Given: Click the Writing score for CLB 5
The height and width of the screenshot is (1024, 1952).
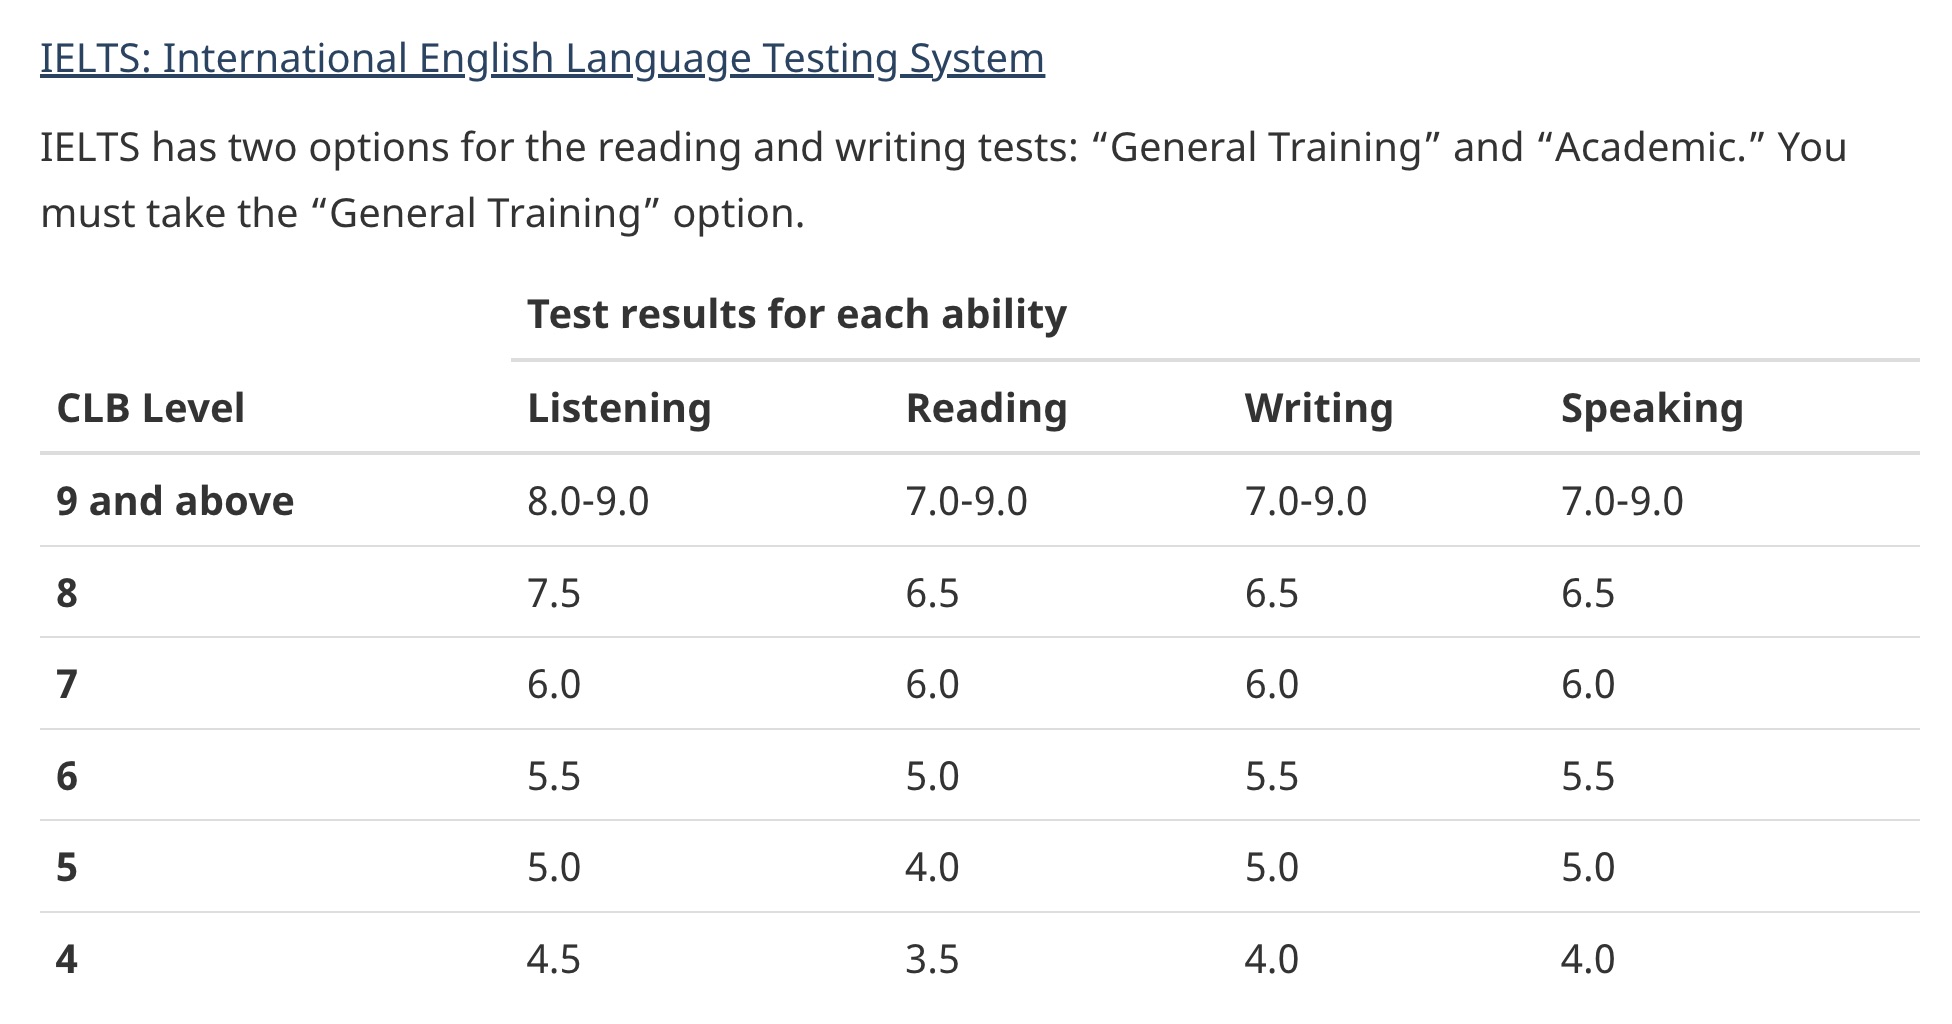Looking at the screenshot, I should (x=1271, y=867).
